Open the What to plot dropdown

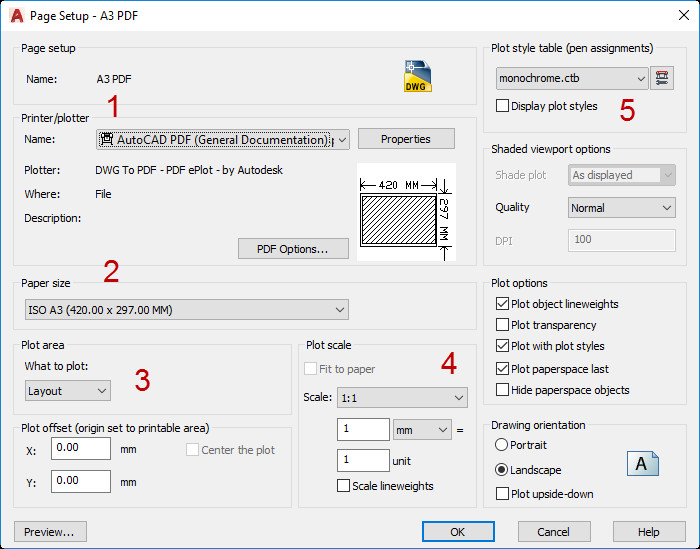tap(68, 391)
